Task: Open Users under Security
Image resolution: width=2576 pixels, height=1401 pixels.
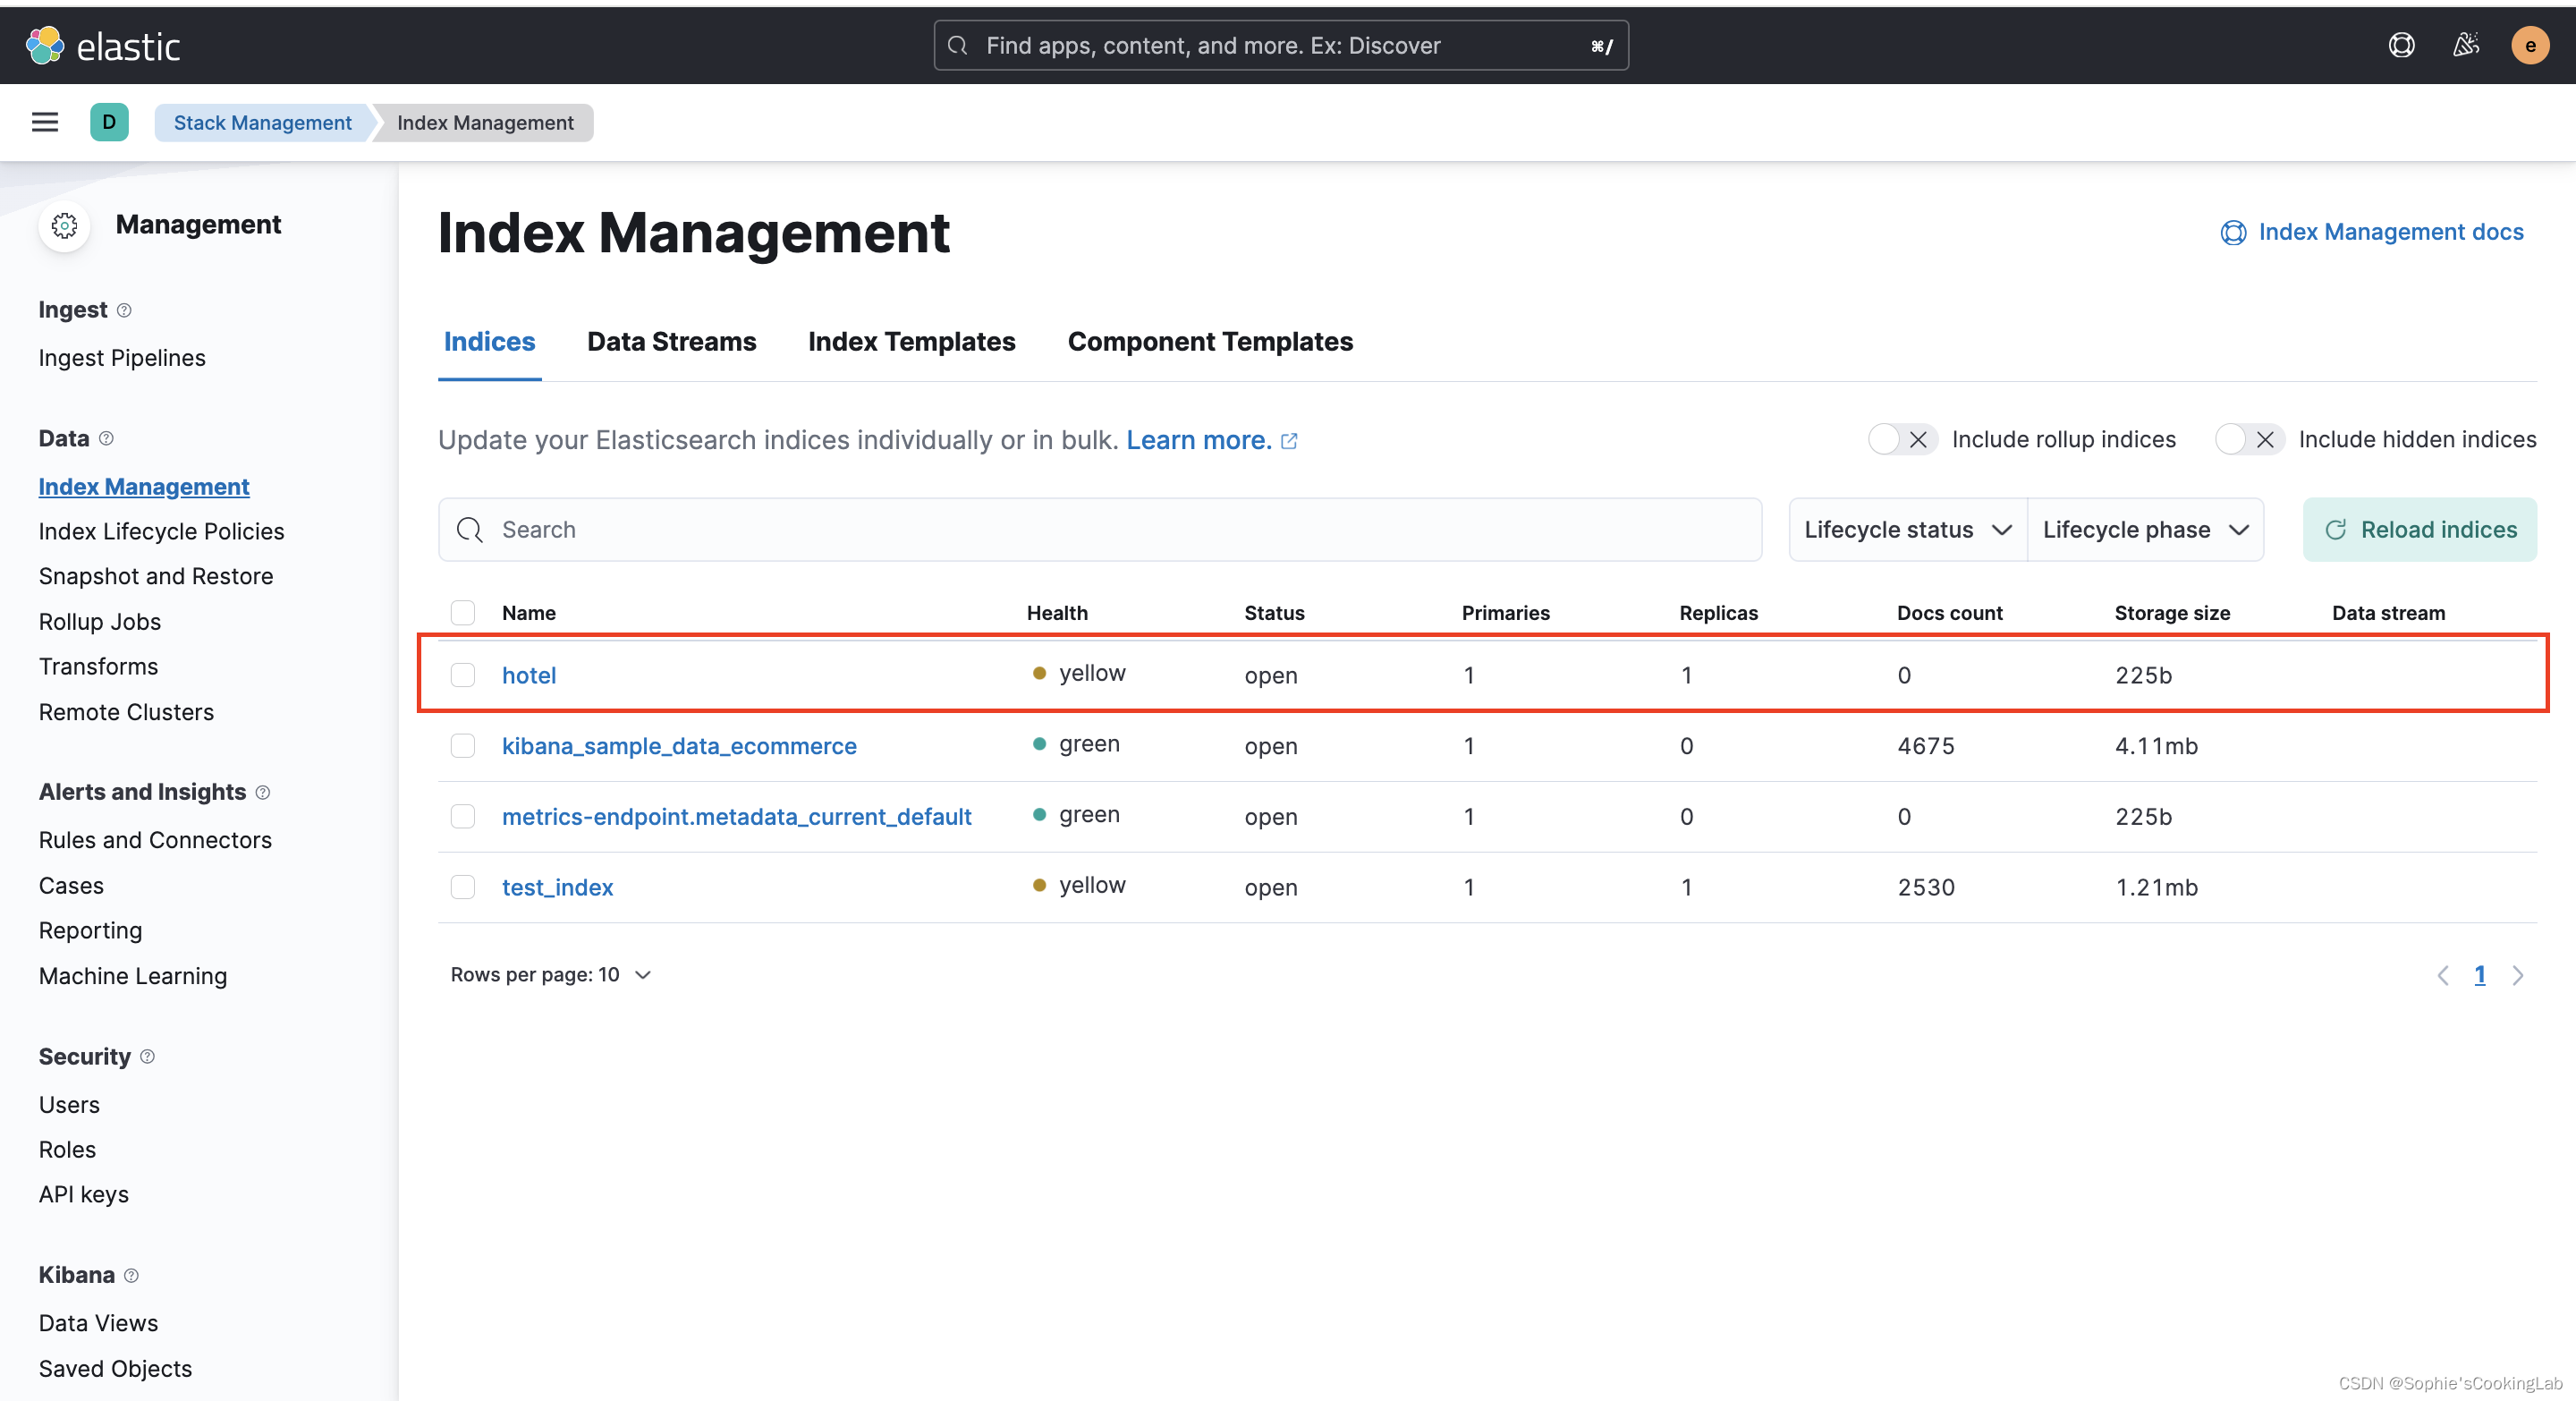Action: (69, 1104)
